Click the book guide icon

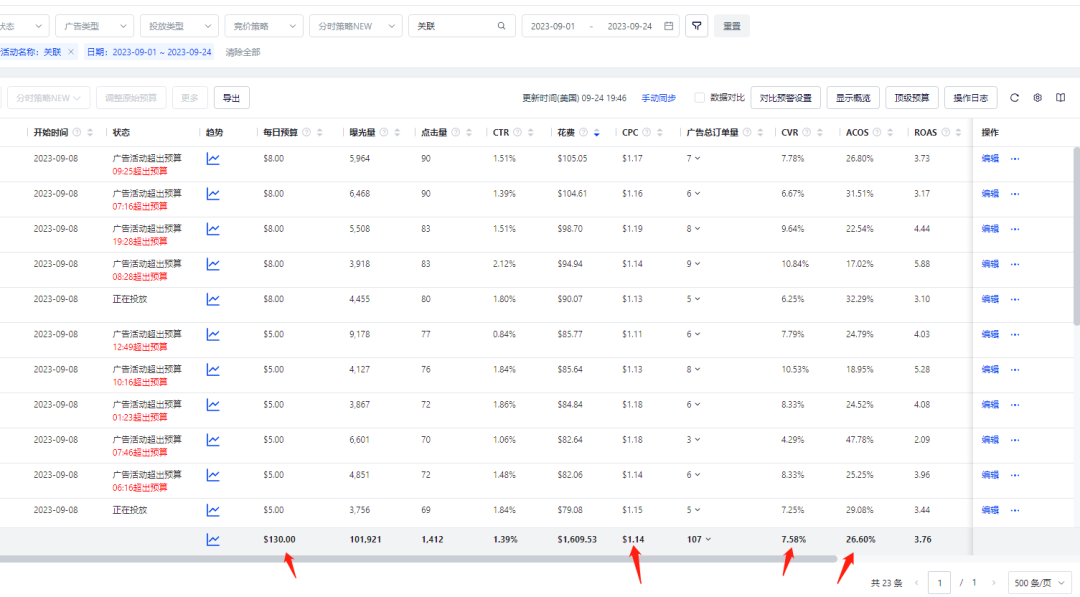[1061, 98]
